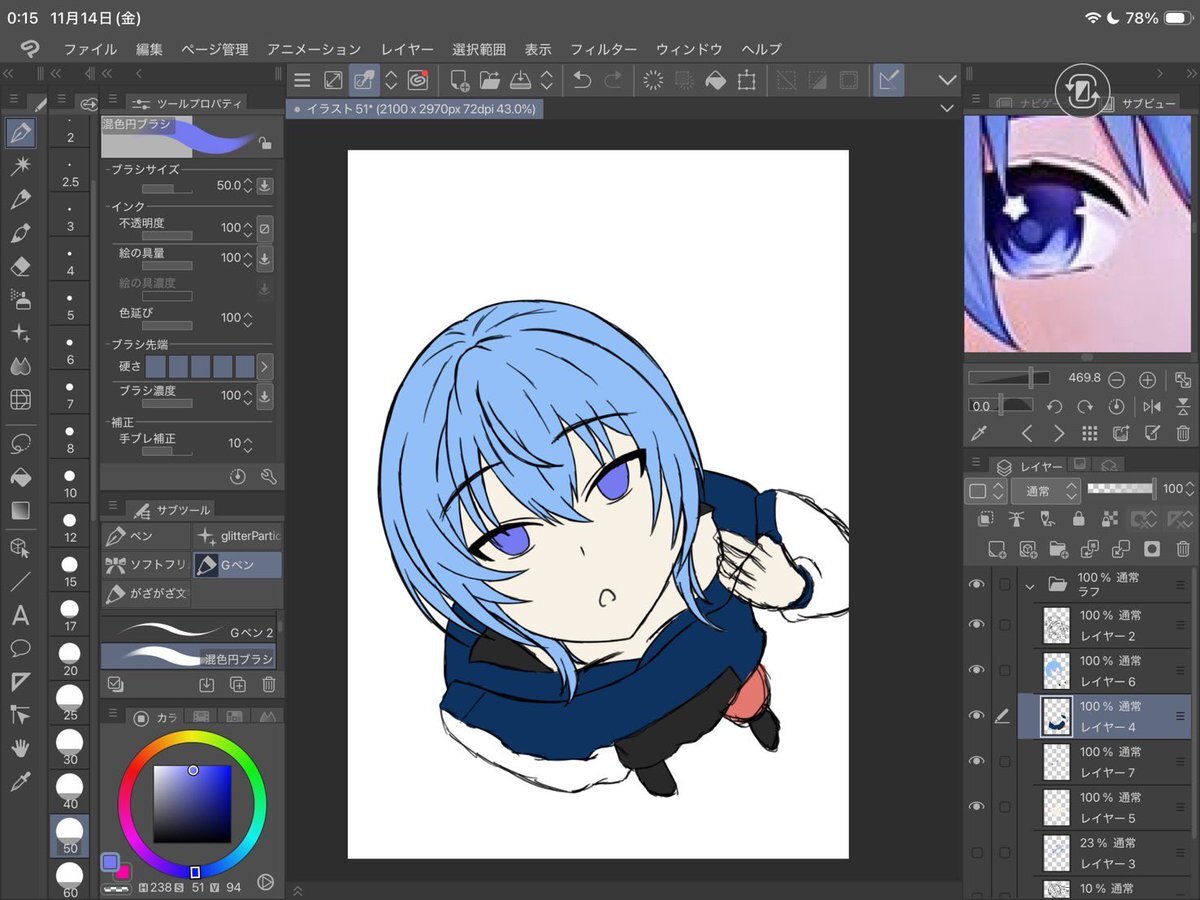Select the Hand move tool
1200x900 pixels.
(20, 748)
